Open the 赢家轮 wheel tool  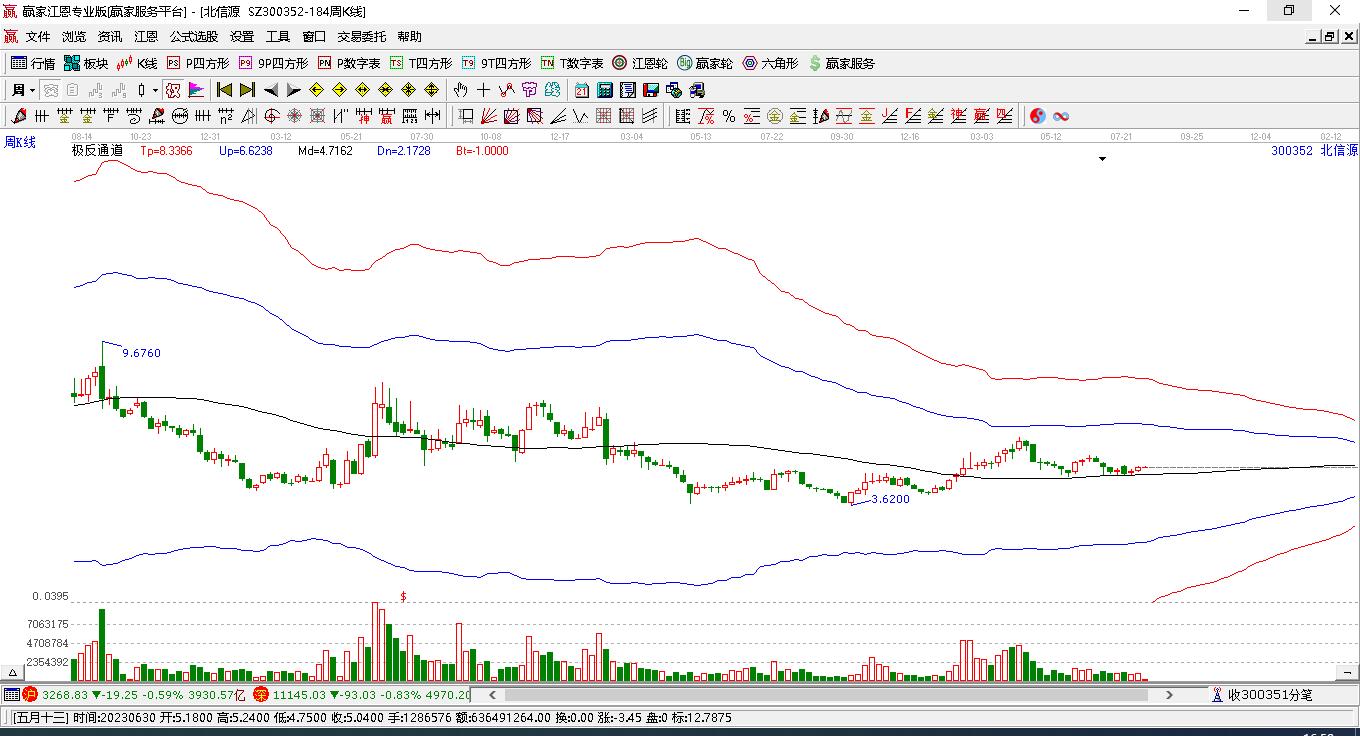coord(705,63)
